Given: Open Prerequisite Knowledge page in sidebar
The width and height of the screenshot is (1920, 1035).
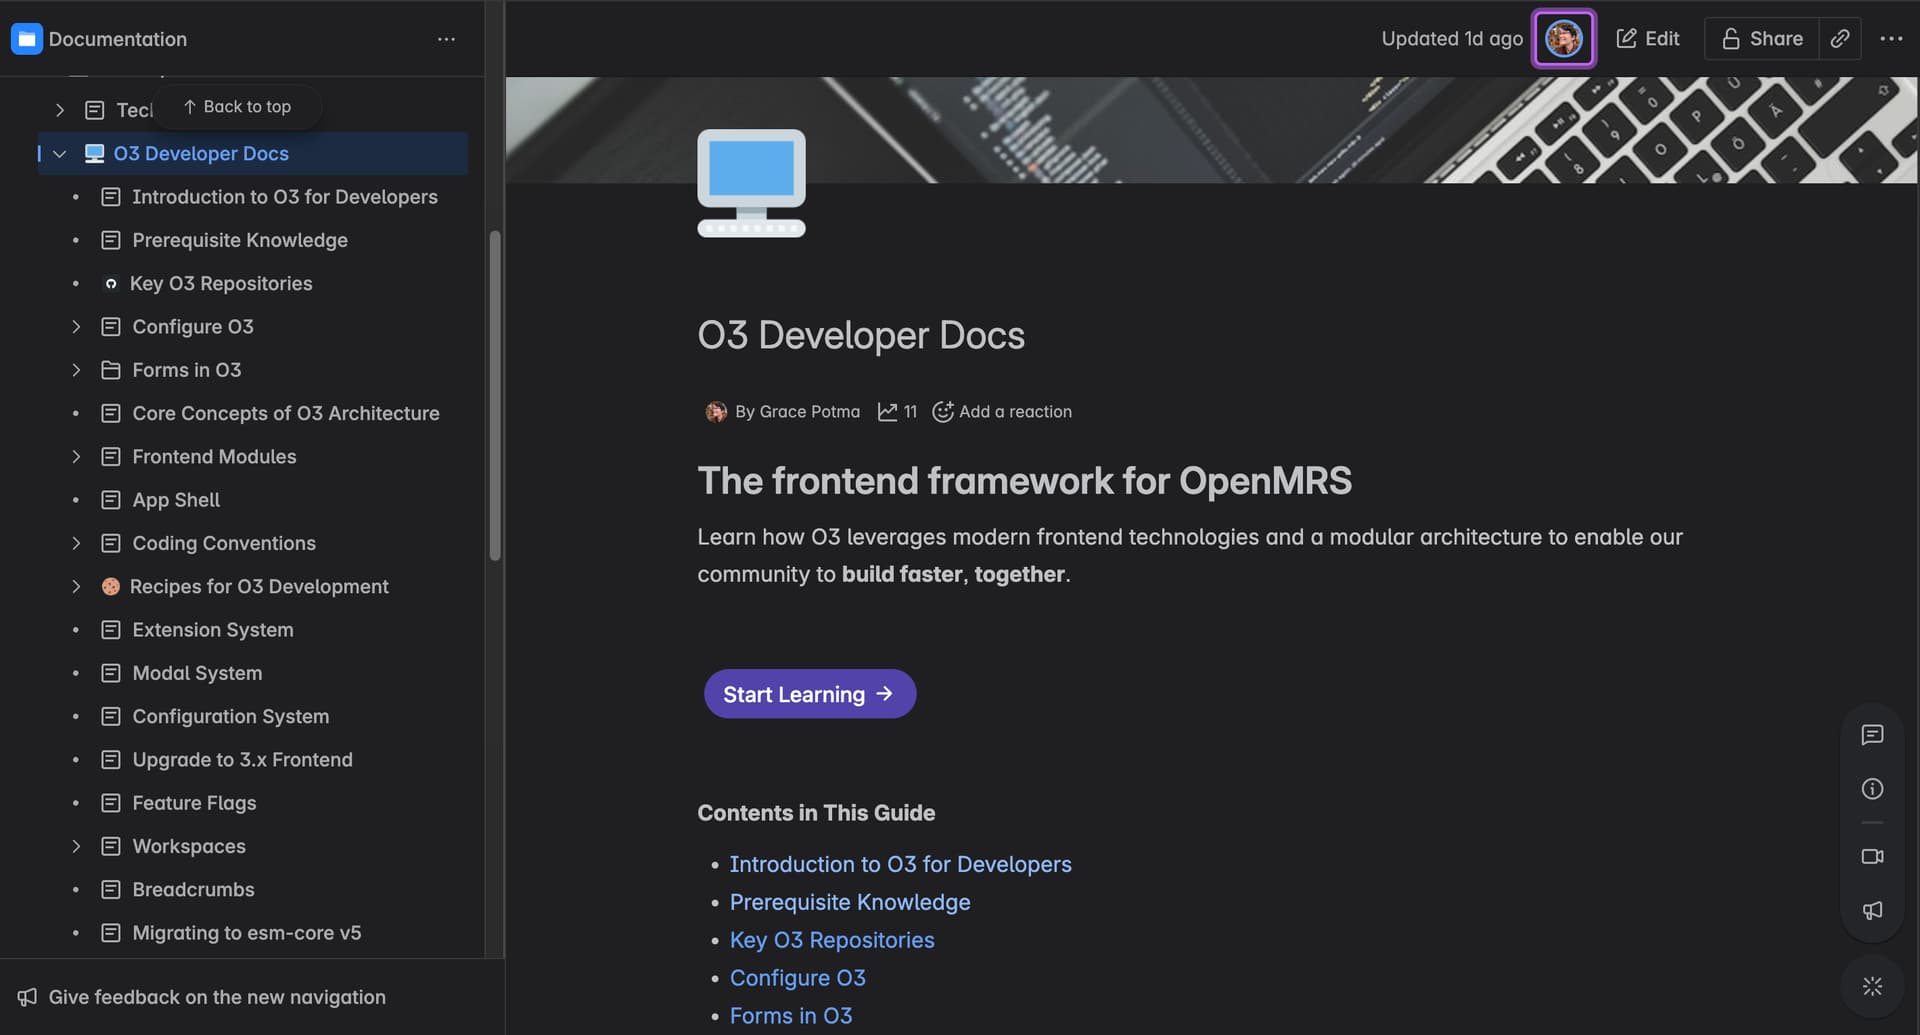Looking at the screenshot, I should pyautogui.click(x=240, y=240).
